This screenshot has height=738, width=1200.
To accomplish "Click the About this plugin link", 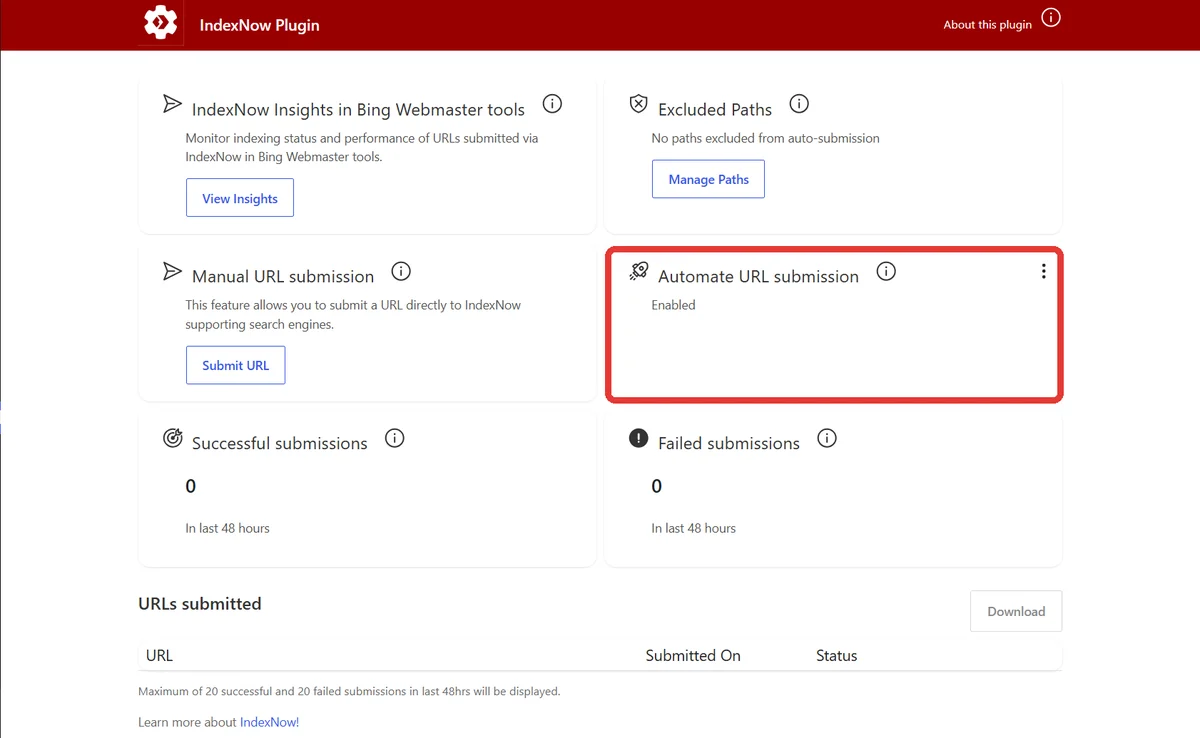I will [x=987, y=25].
